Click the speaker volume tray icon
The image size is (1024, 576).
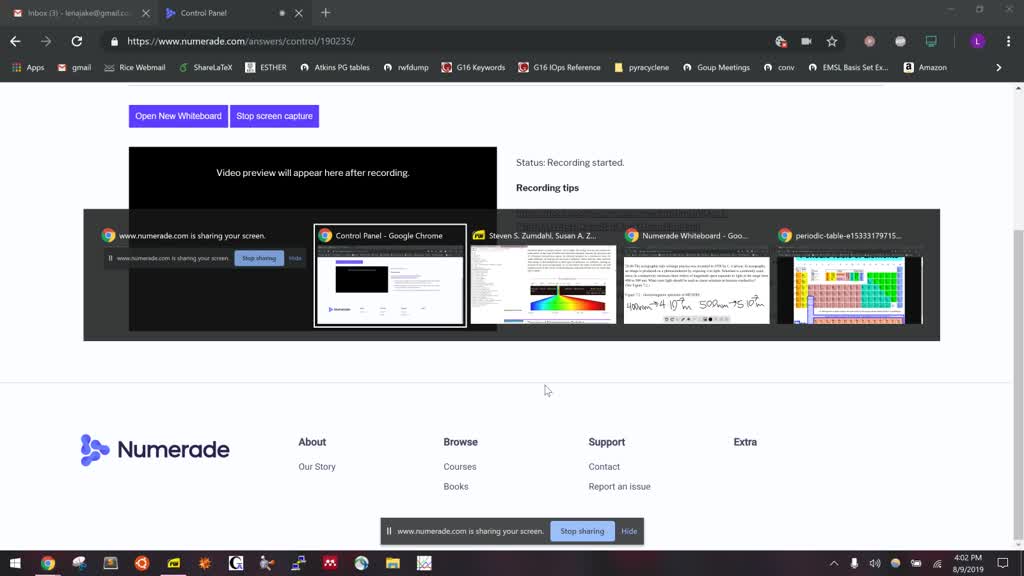[x=874, y=563]
